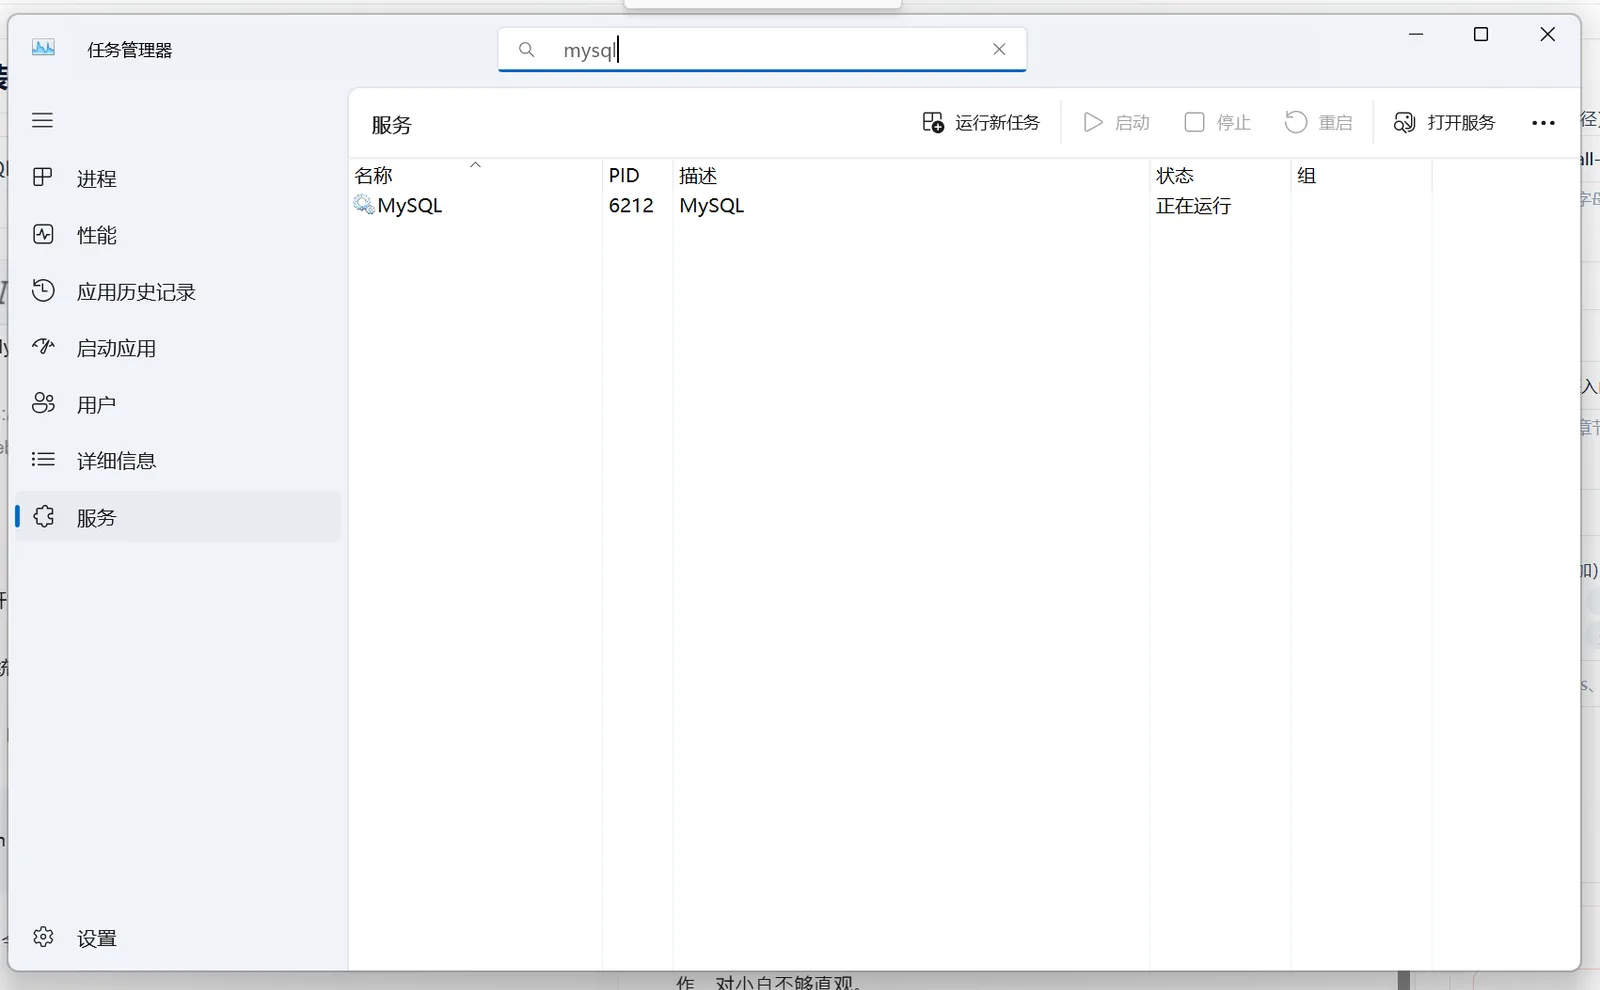Open 详细信息 details page
Screen dimensions: 1600x990
pos(178,461)
